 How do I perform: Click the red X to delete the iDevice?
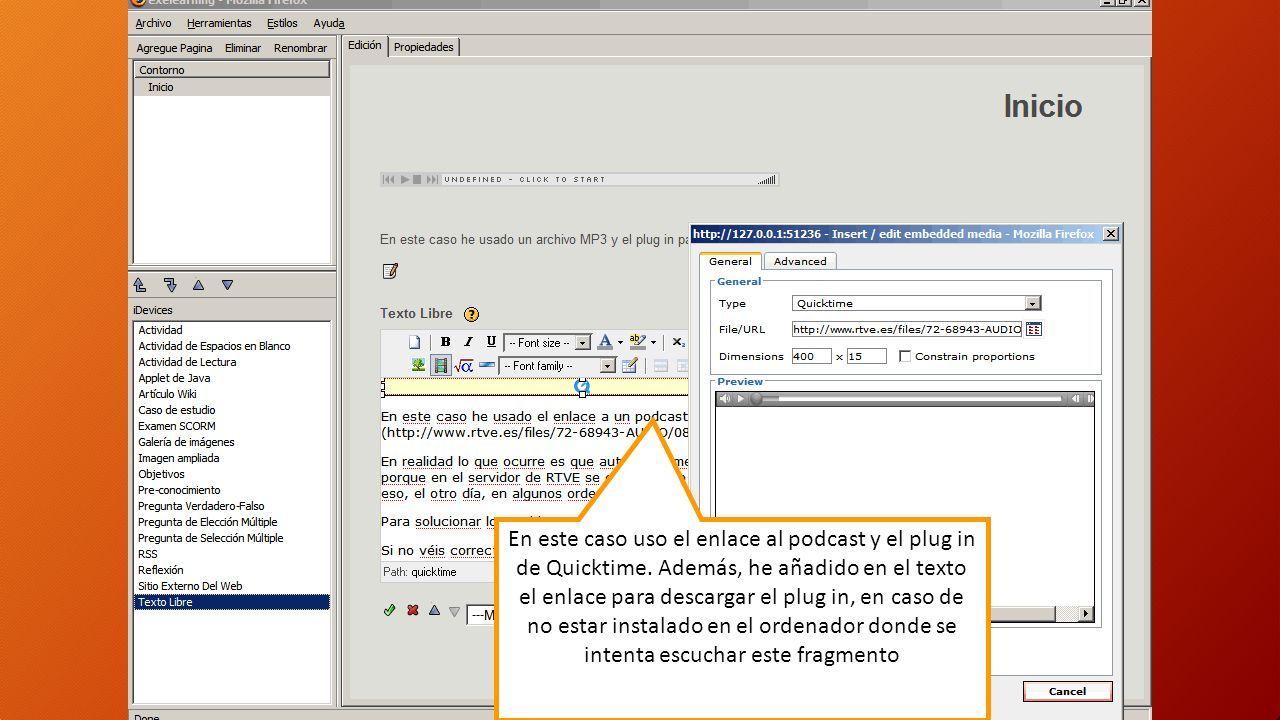(412, 610)
